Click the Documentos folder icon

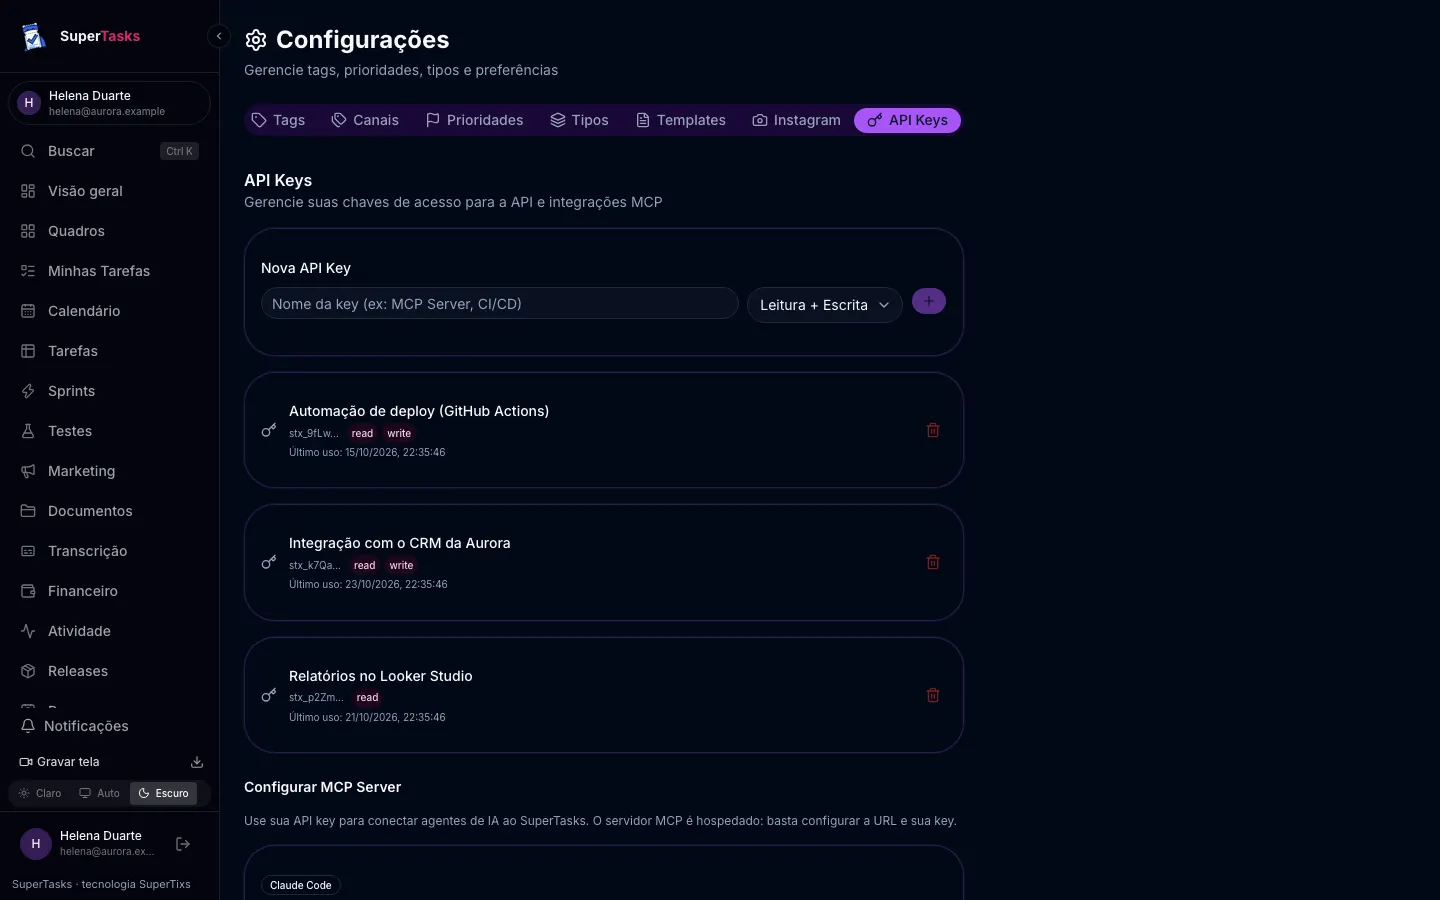[28, 511]
